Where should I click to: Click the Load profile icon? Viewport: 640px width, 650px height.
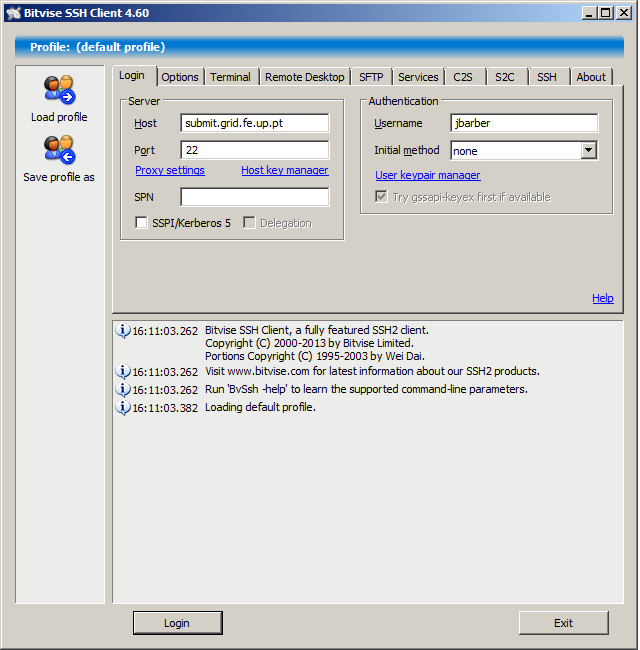coord(60,89)
